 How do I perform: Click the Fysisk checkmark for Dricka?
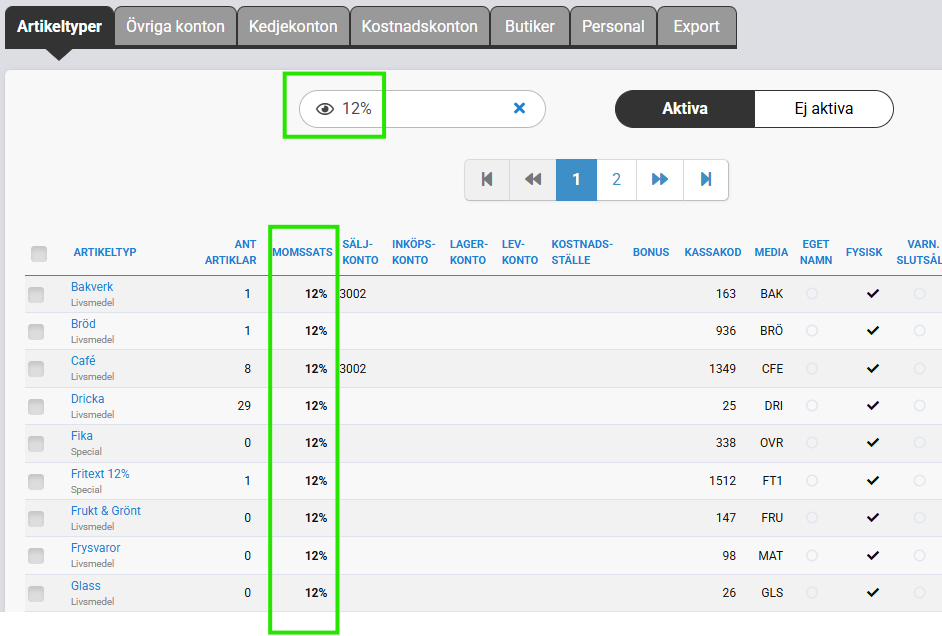[872, 406]
